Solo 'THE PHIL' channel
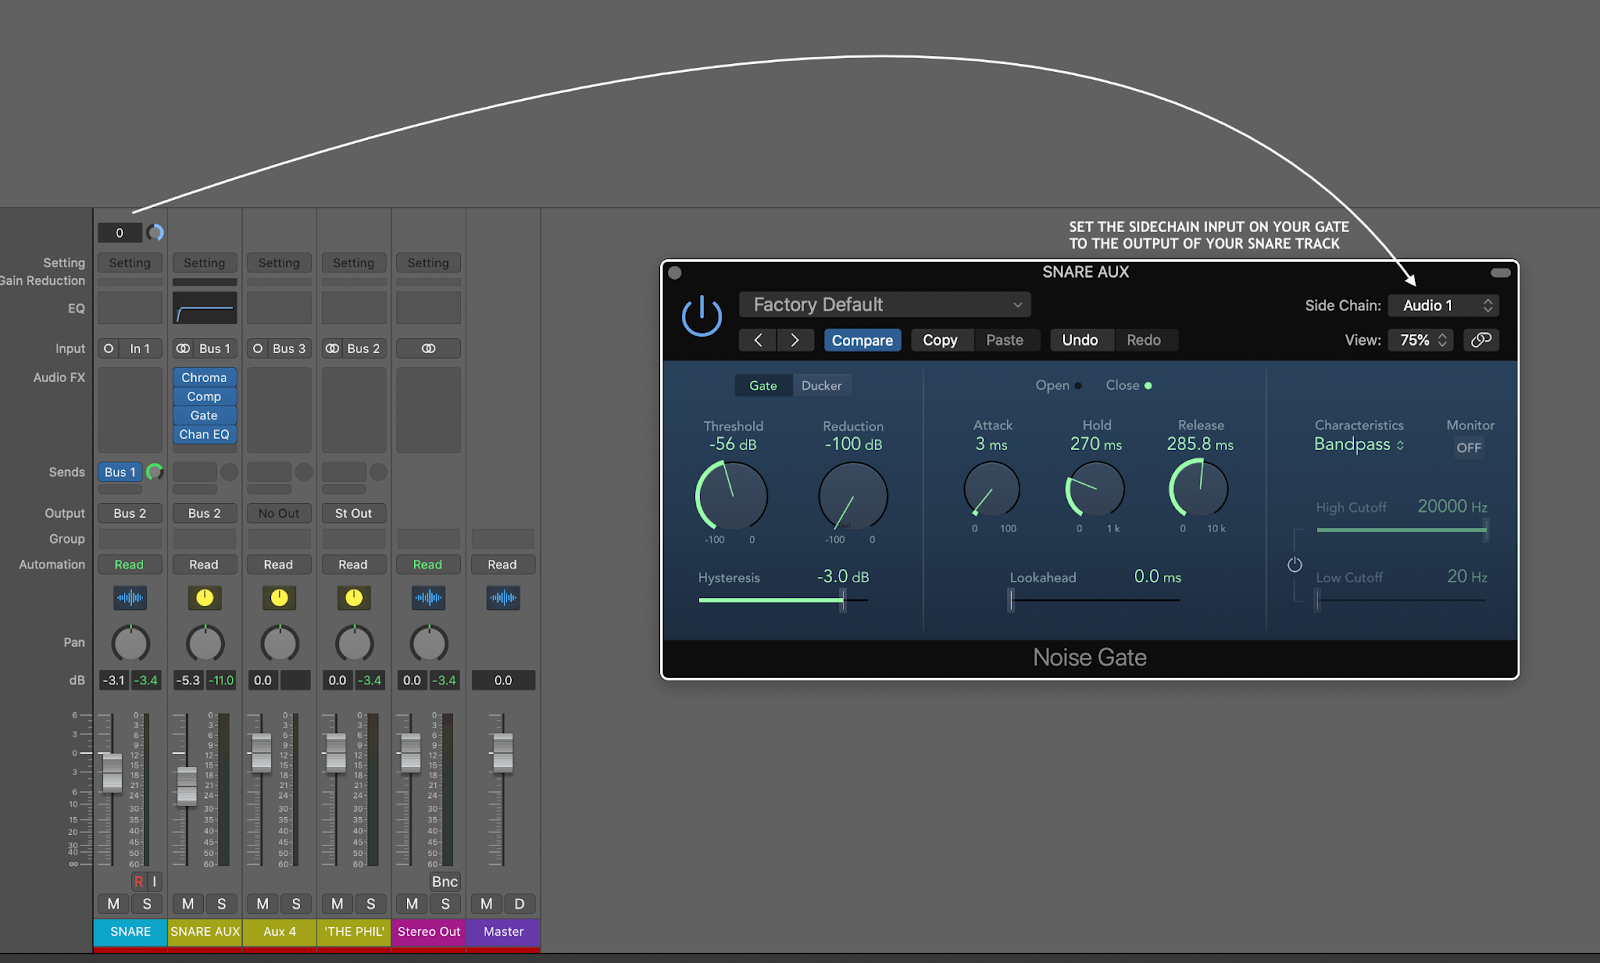The width and height of the screenshot is (1600, 963). pyautogui.click(x=371, y=904)
